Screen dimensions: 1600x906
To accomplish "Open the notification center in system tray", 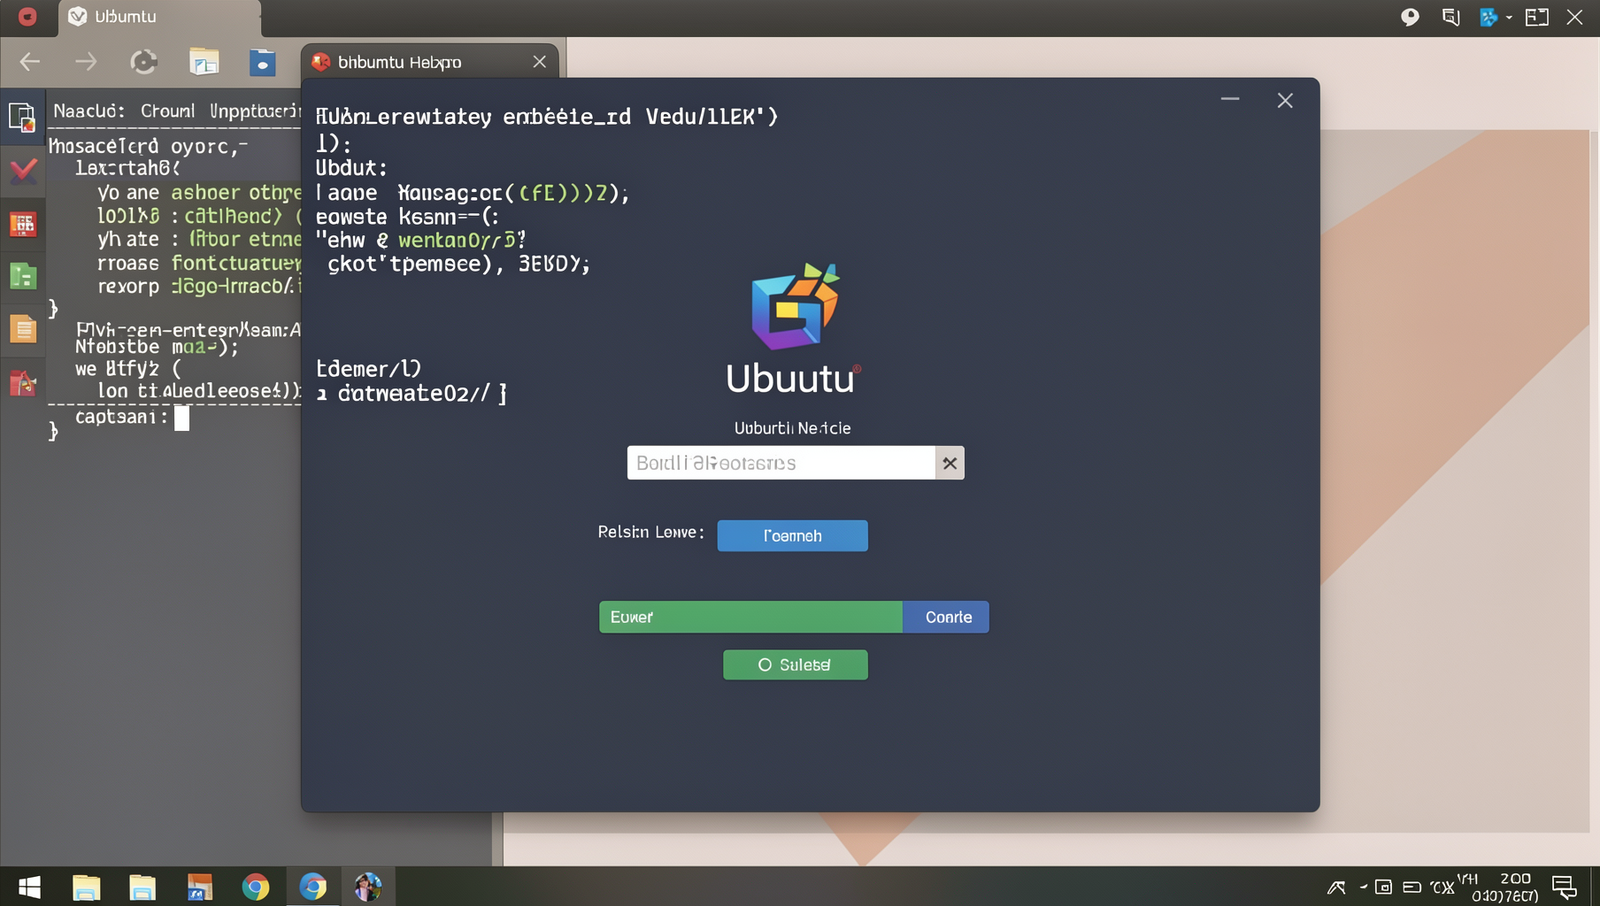I will coord(1564,887).
